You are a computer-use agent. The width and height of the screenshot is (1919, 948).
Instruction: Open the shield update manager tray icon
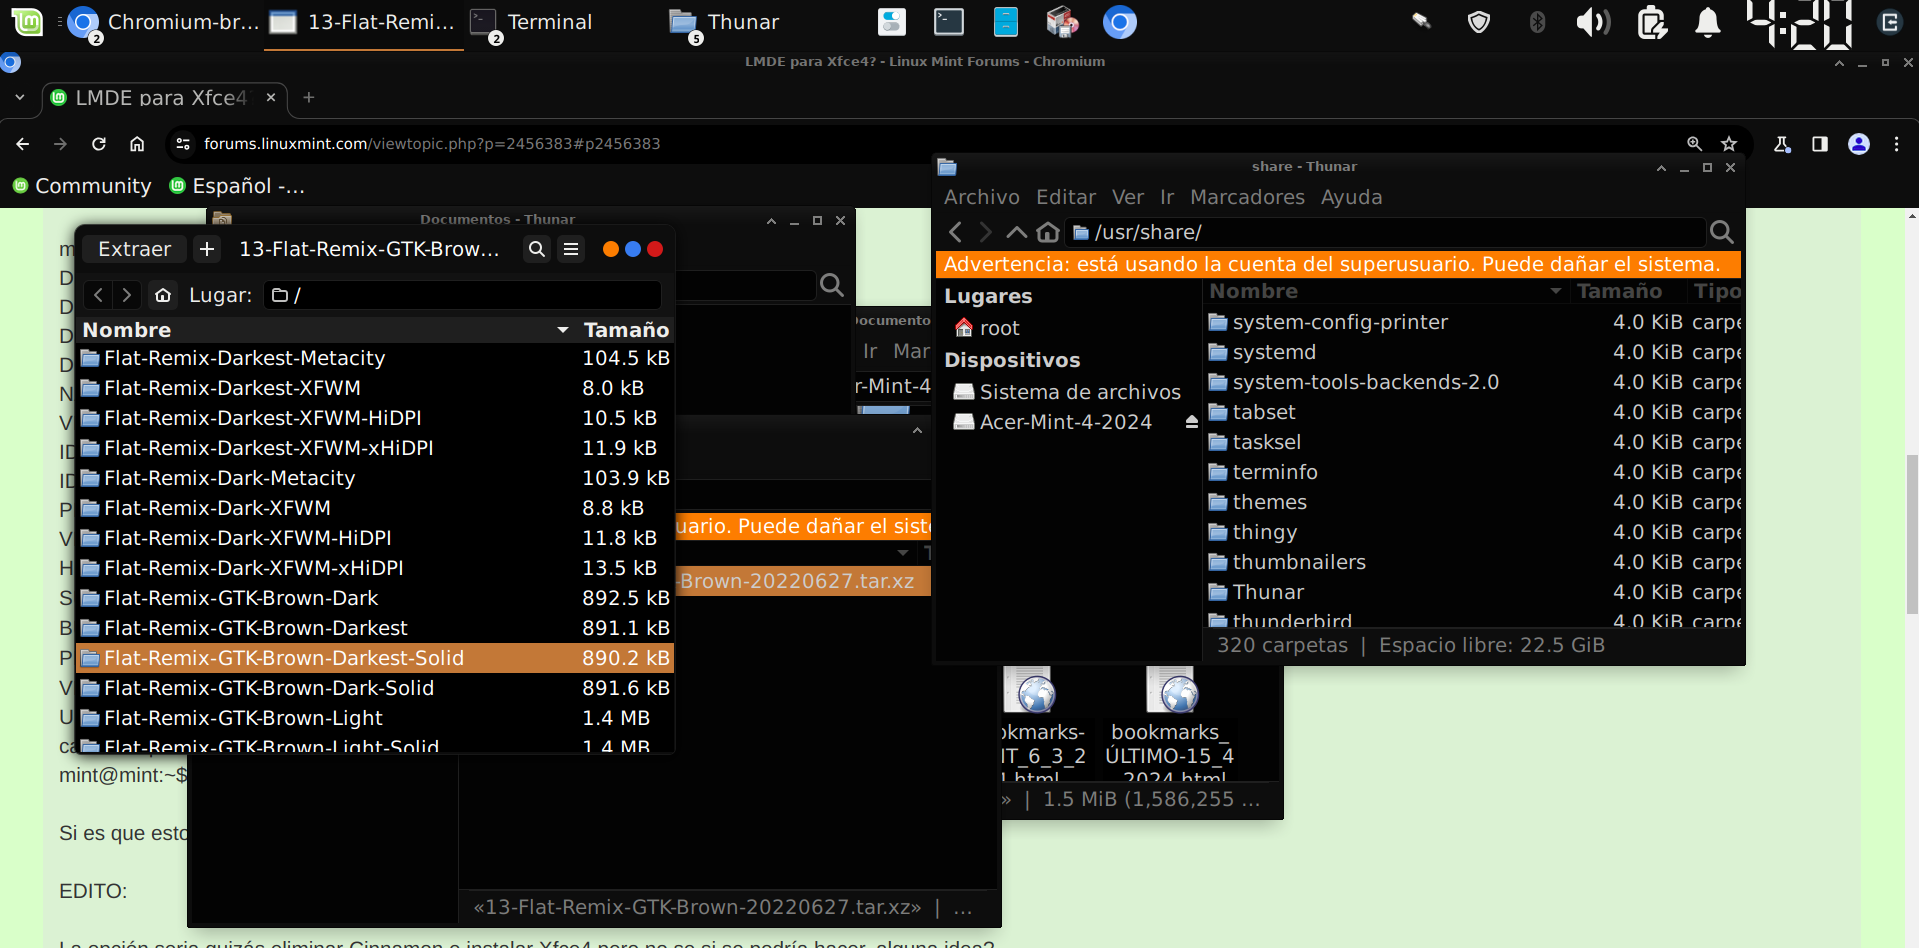1479,22
